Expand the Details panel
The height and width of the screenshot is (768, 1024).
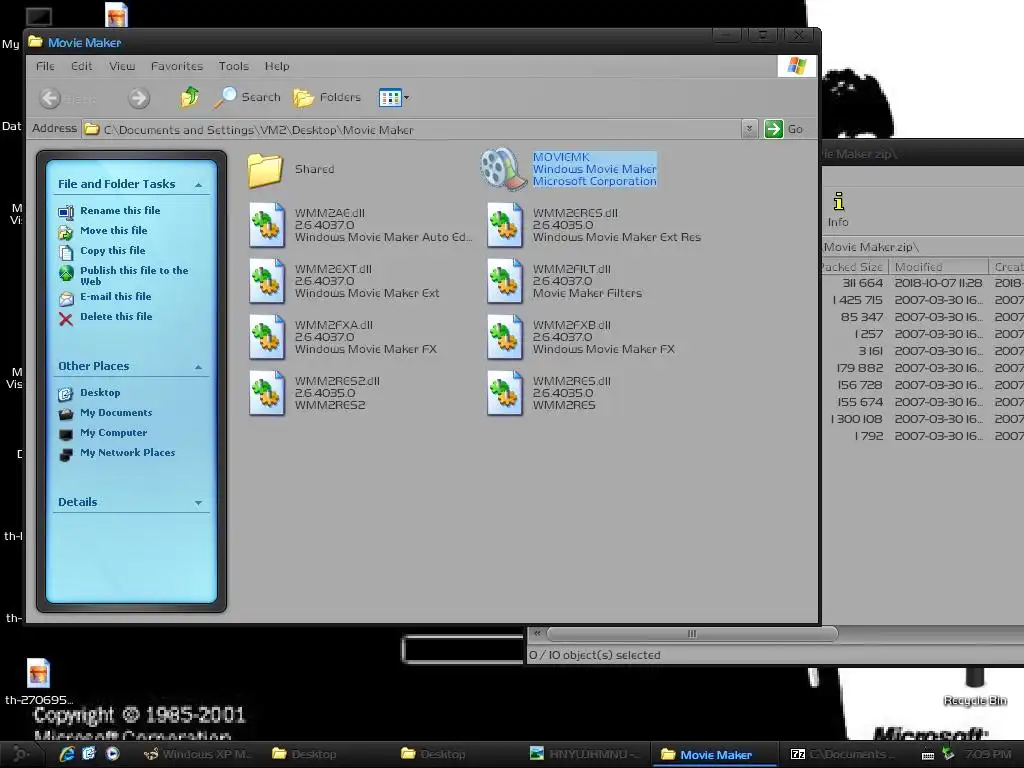point(199,503)
